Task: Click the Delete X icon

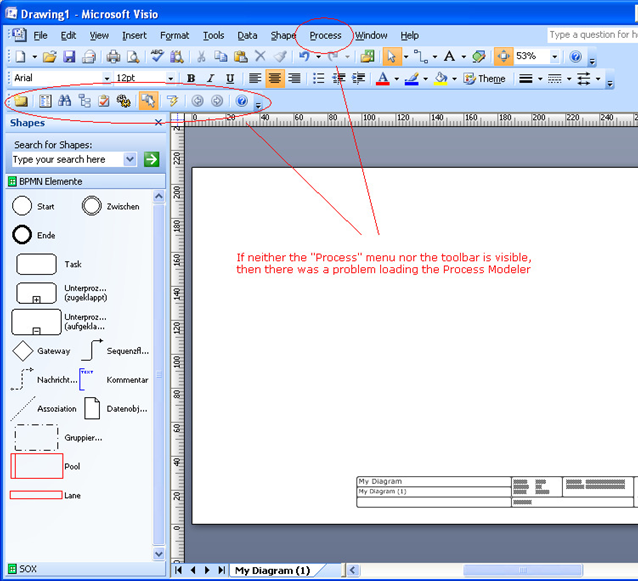Action: (260, 56)
